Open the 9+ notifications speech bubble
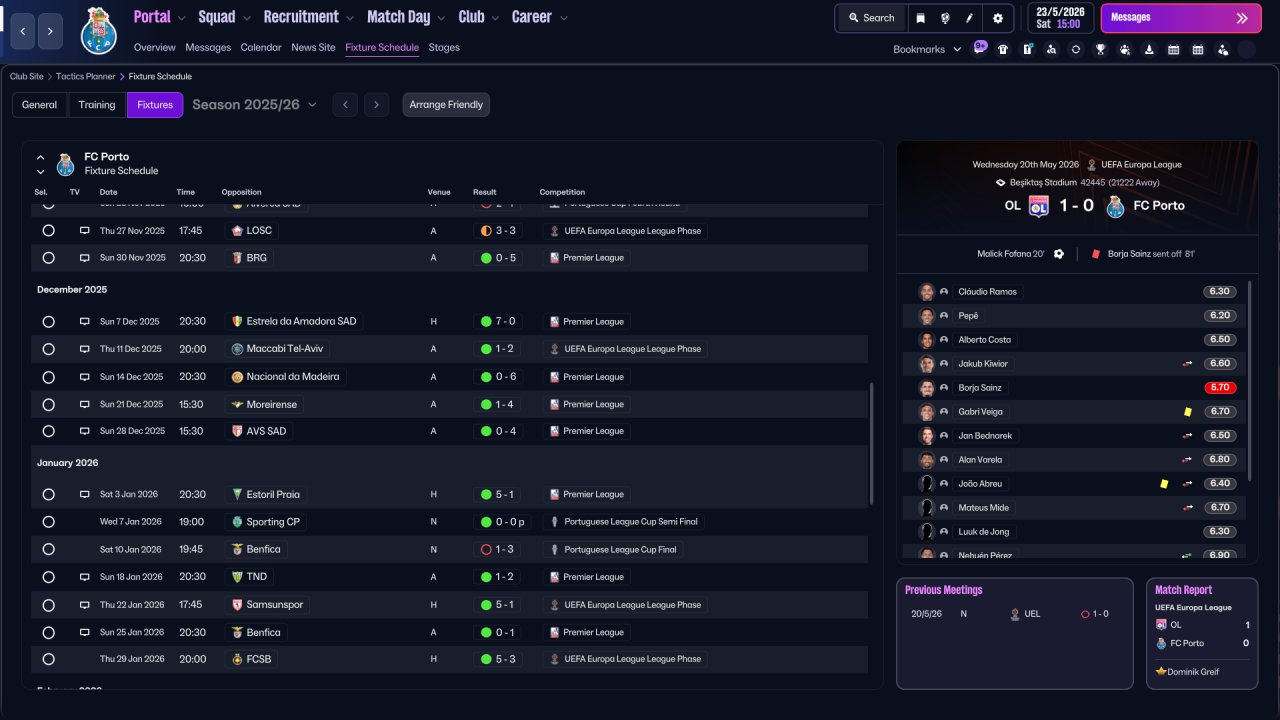Viewport: 1280px width, 720px height. tap(980, 47)
